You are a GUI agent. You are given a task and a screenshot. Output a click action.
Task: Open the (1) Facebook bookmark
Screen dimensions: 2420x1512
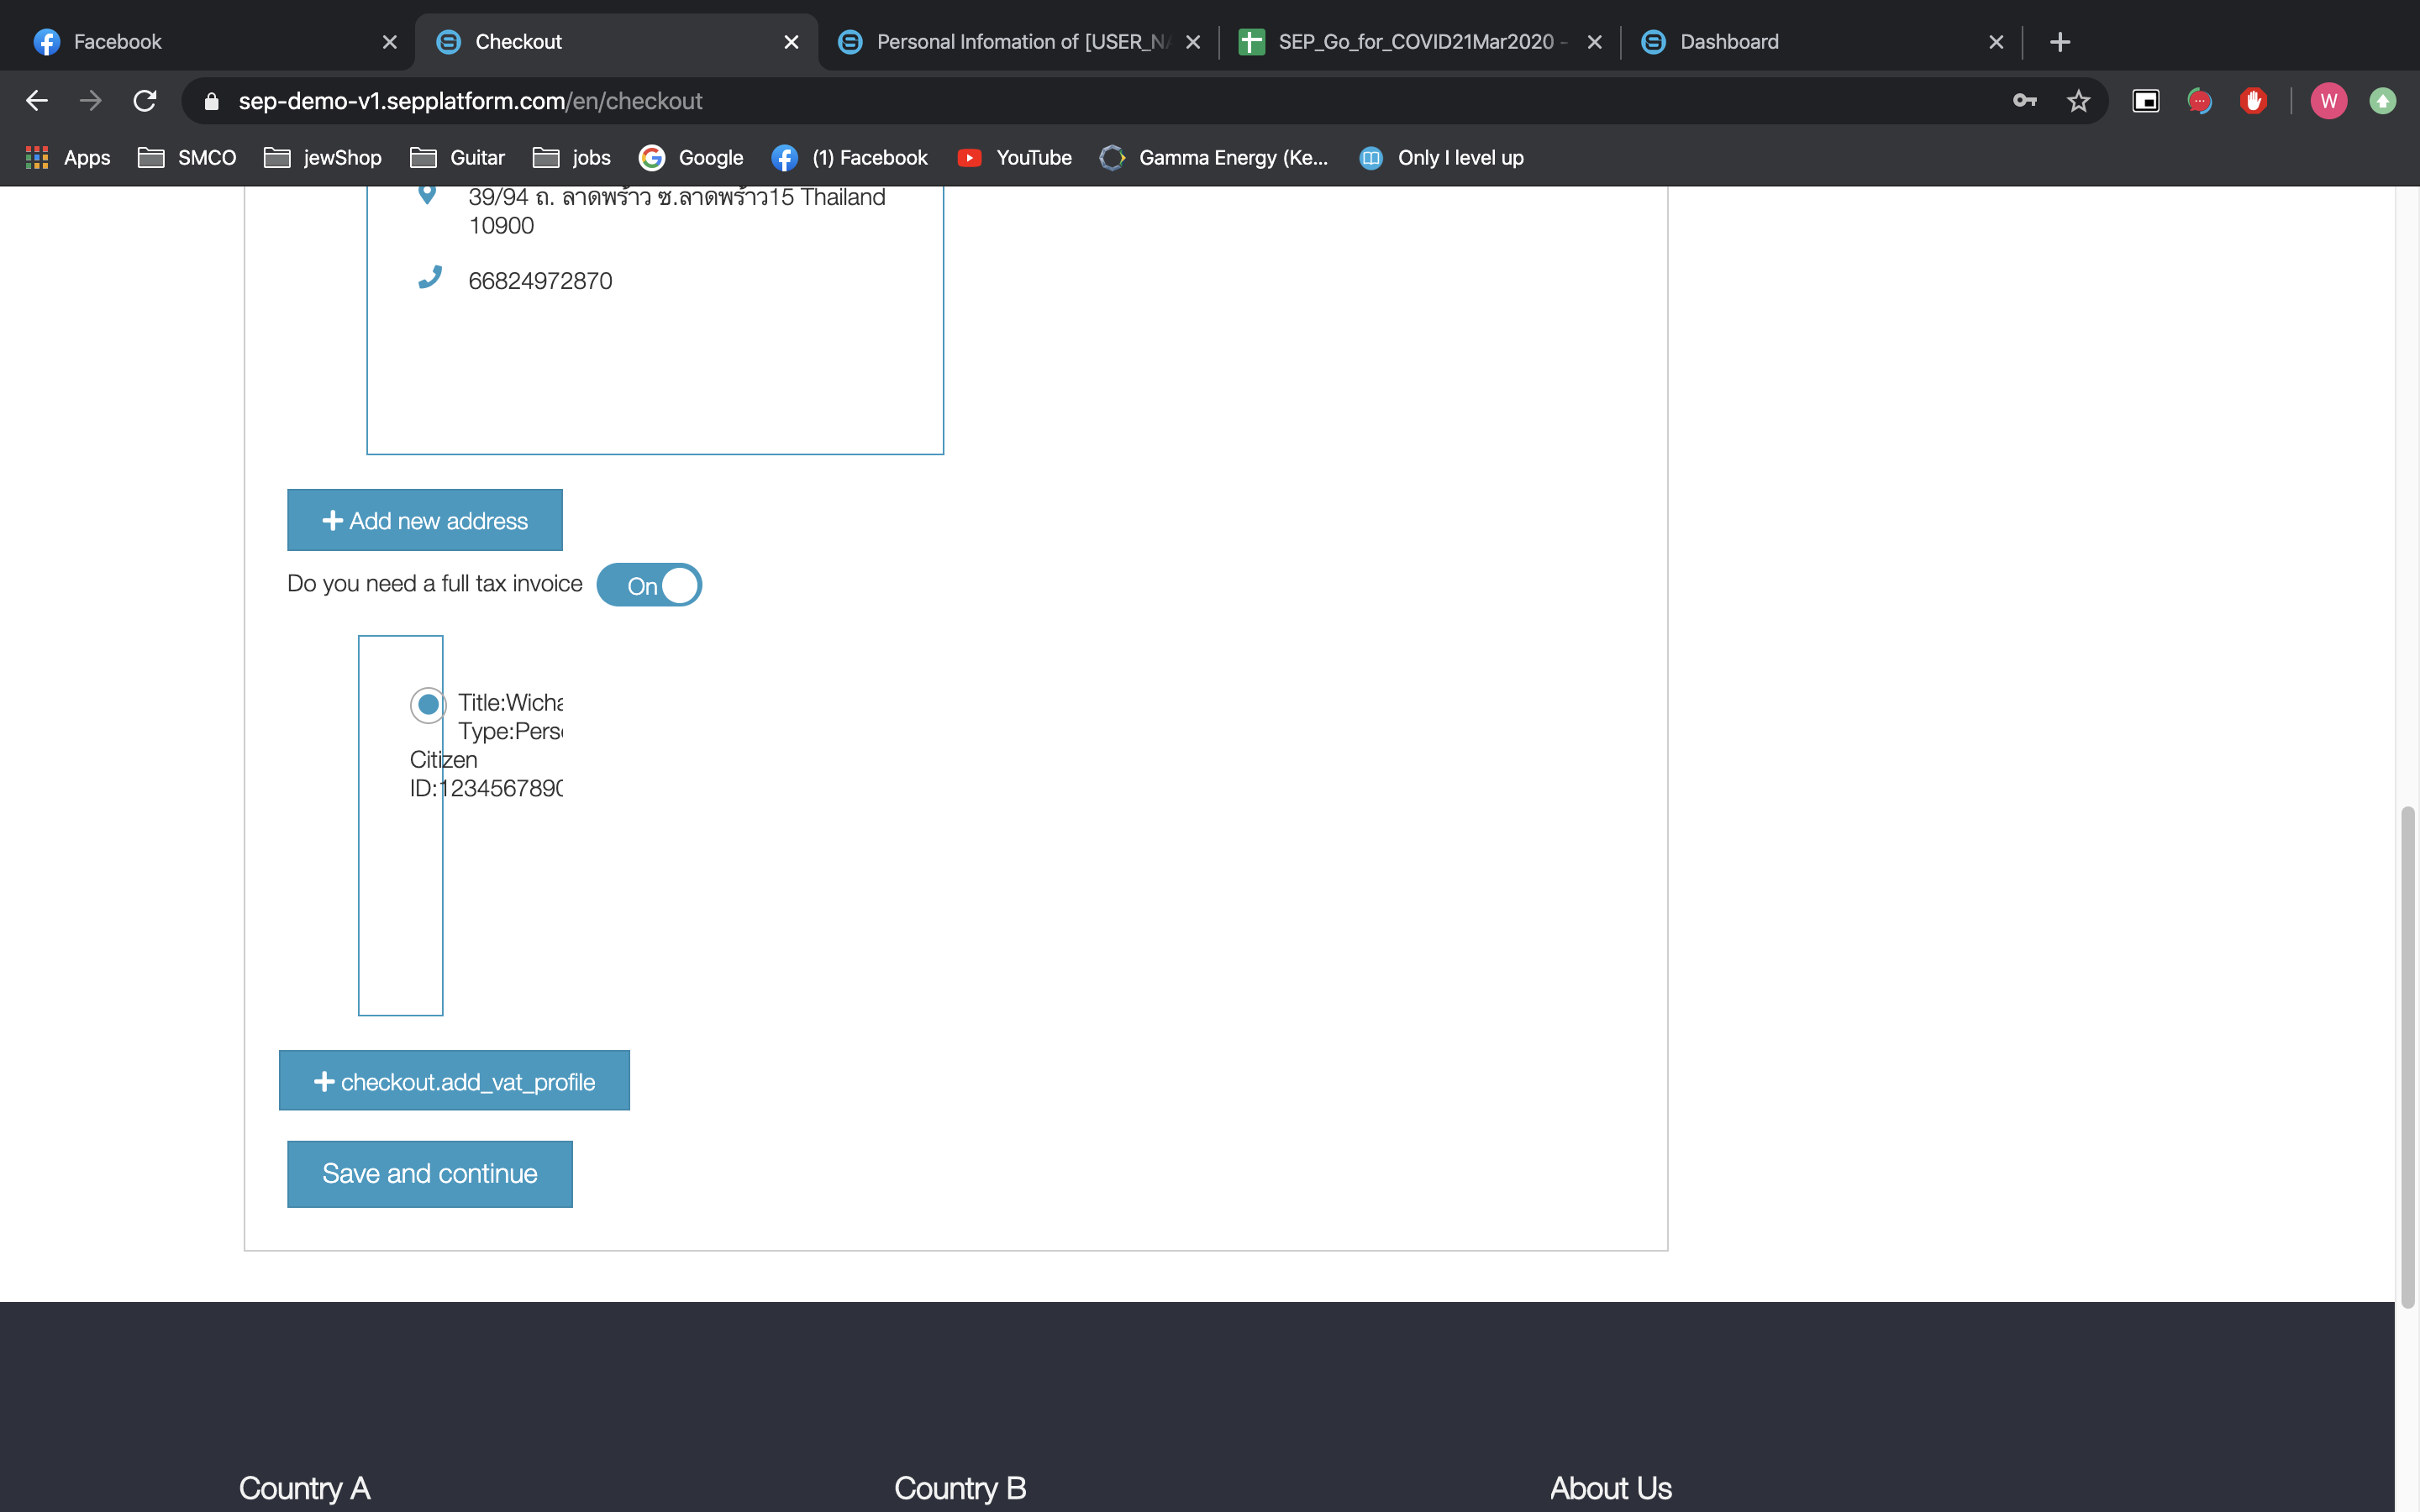pos(850,158)
